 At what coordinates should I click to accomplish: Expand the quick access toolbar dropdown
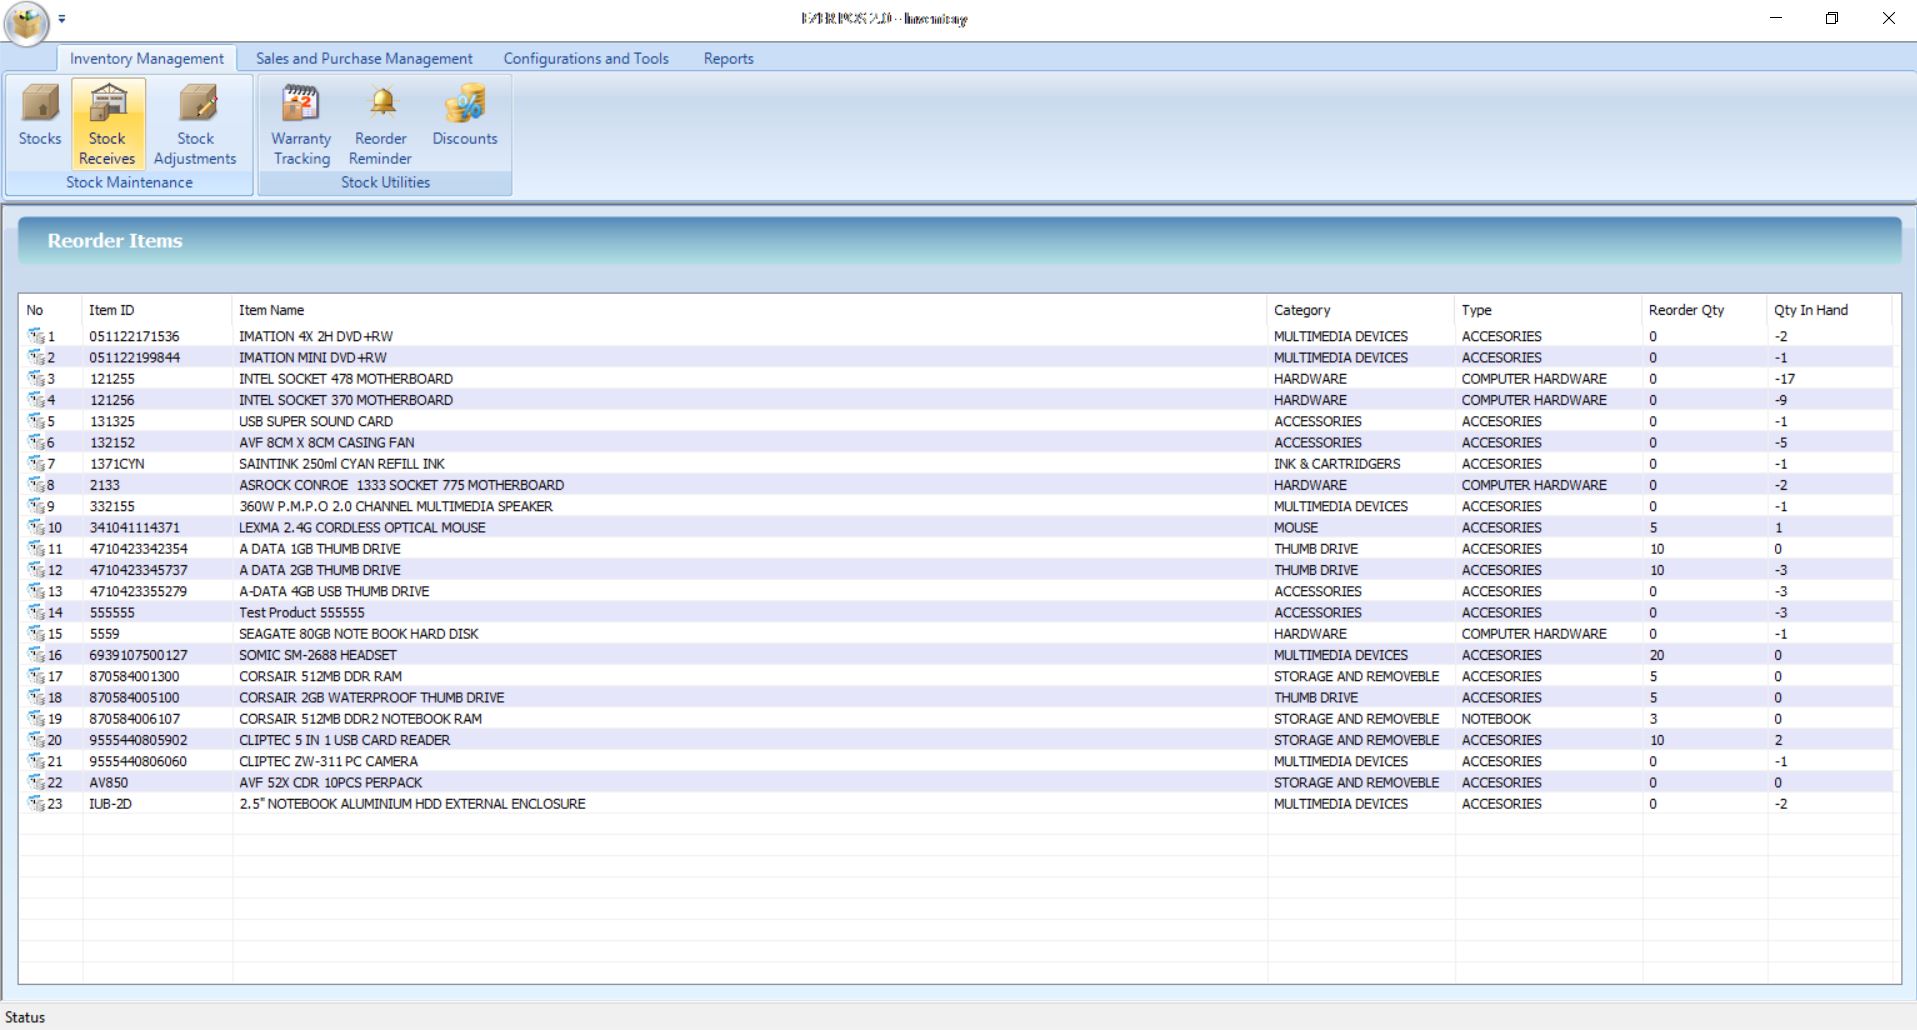pos(62,18)
